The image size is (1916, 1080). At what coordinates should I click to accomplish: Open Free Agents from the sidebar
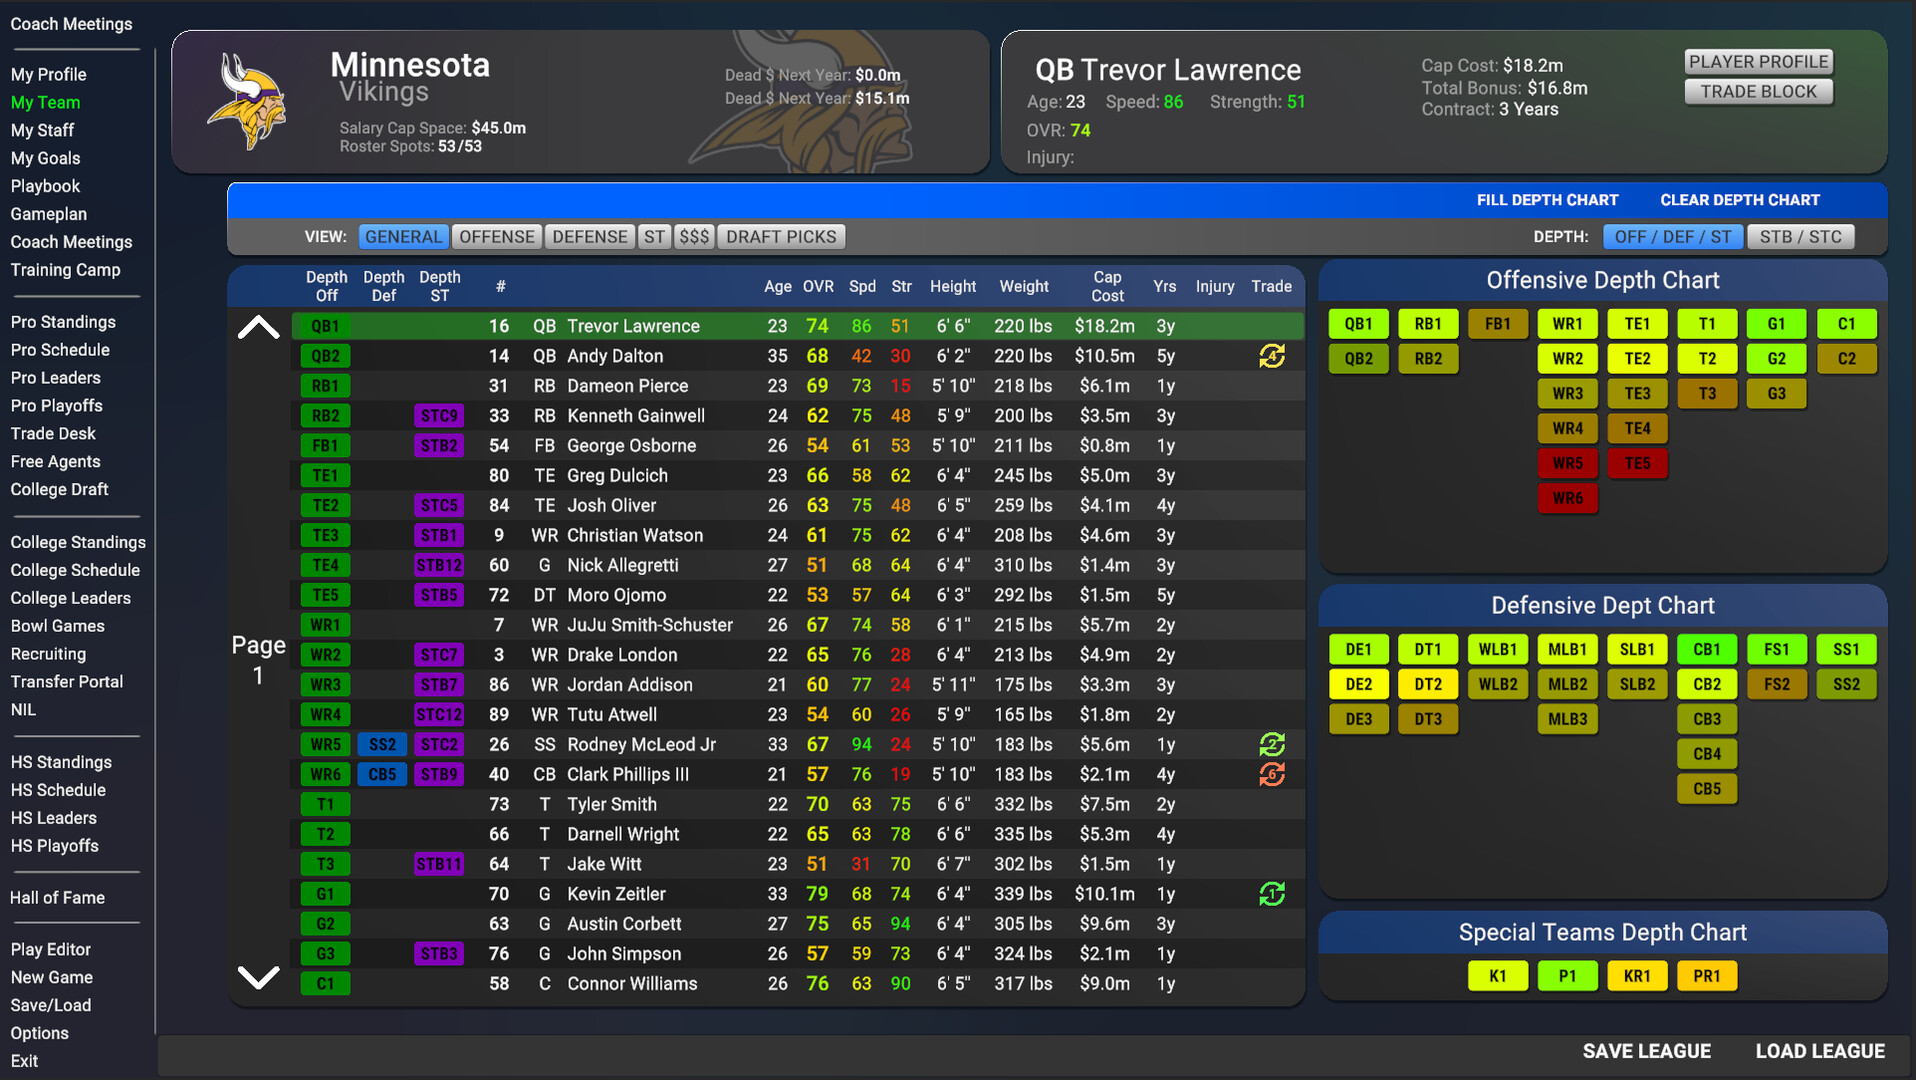tap(55, 461)
